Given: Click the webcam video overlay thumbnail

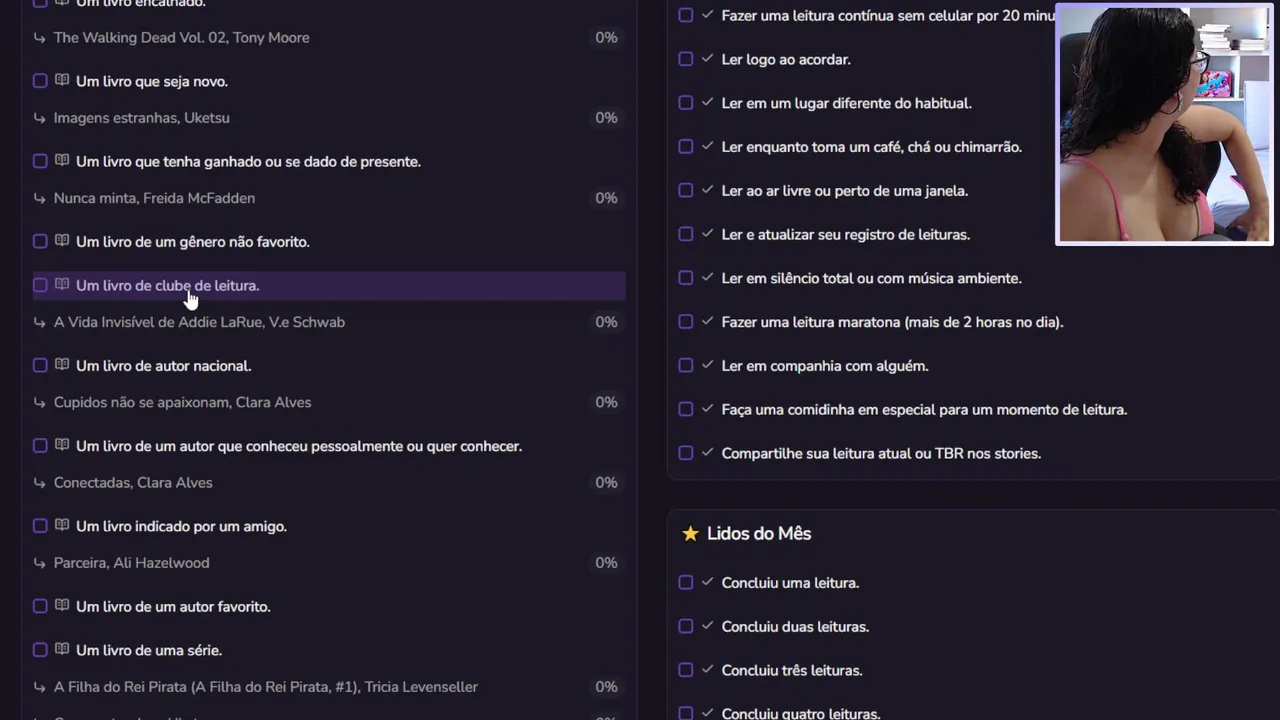Looking at the screenshot, I should point(1164,125).
